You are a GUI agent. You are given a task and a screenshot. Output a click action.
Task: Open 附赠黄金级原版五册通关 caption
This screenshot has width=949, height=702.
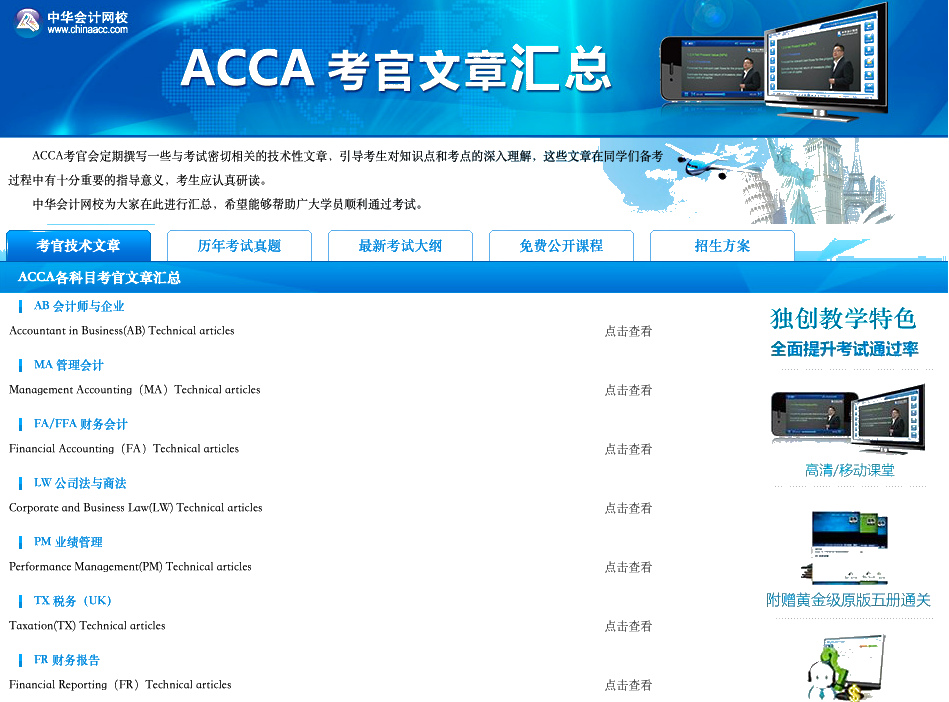pyautogui.click(x=849, y=600)
